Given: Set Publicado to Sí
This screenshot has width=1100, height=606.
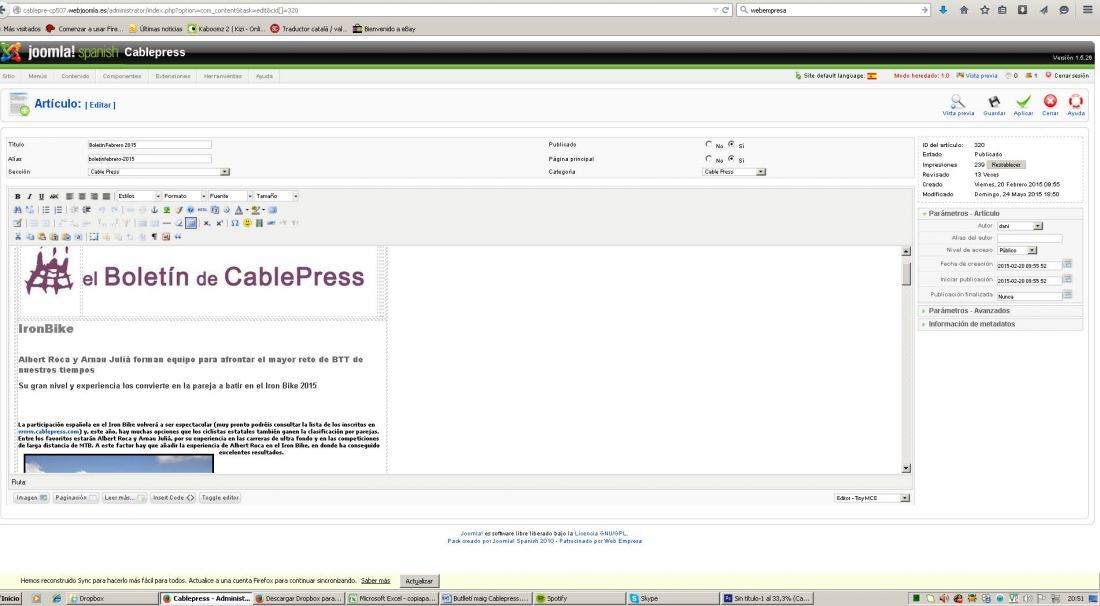Looking at the screenshot, I should click(731, 144).
